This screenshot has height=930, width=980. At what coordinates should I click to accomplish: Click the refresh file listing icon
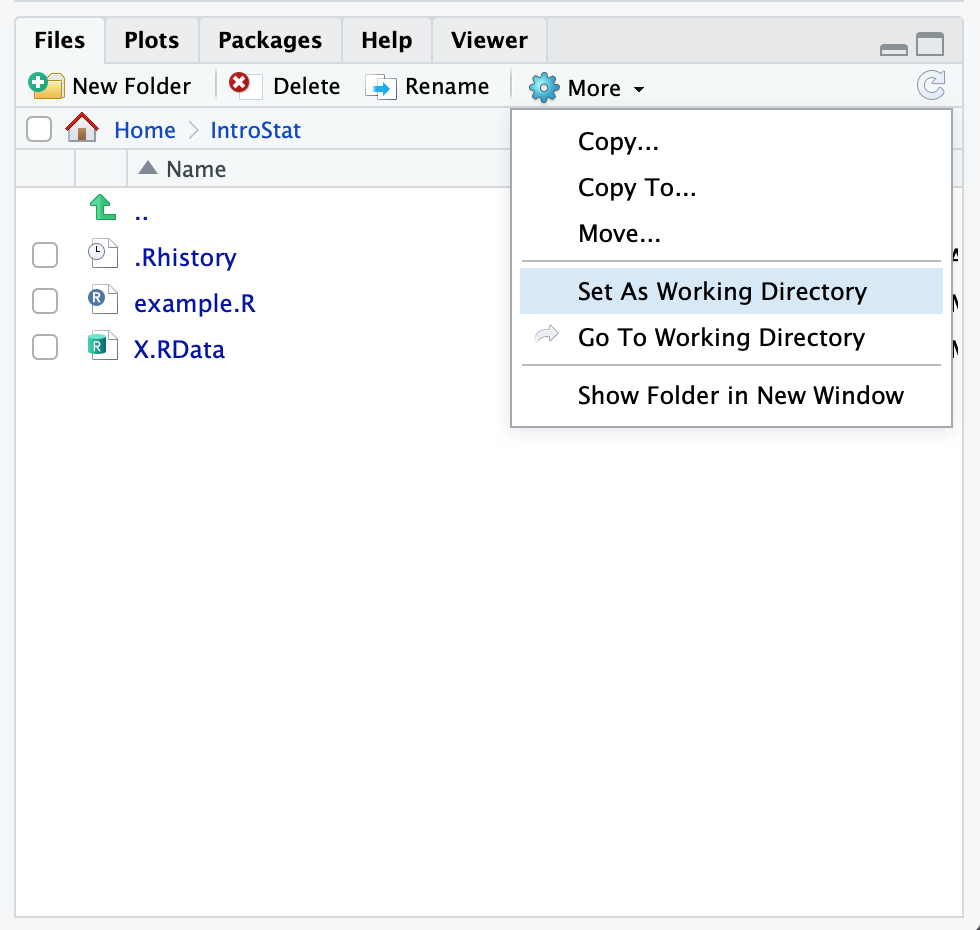pos(931,86)
